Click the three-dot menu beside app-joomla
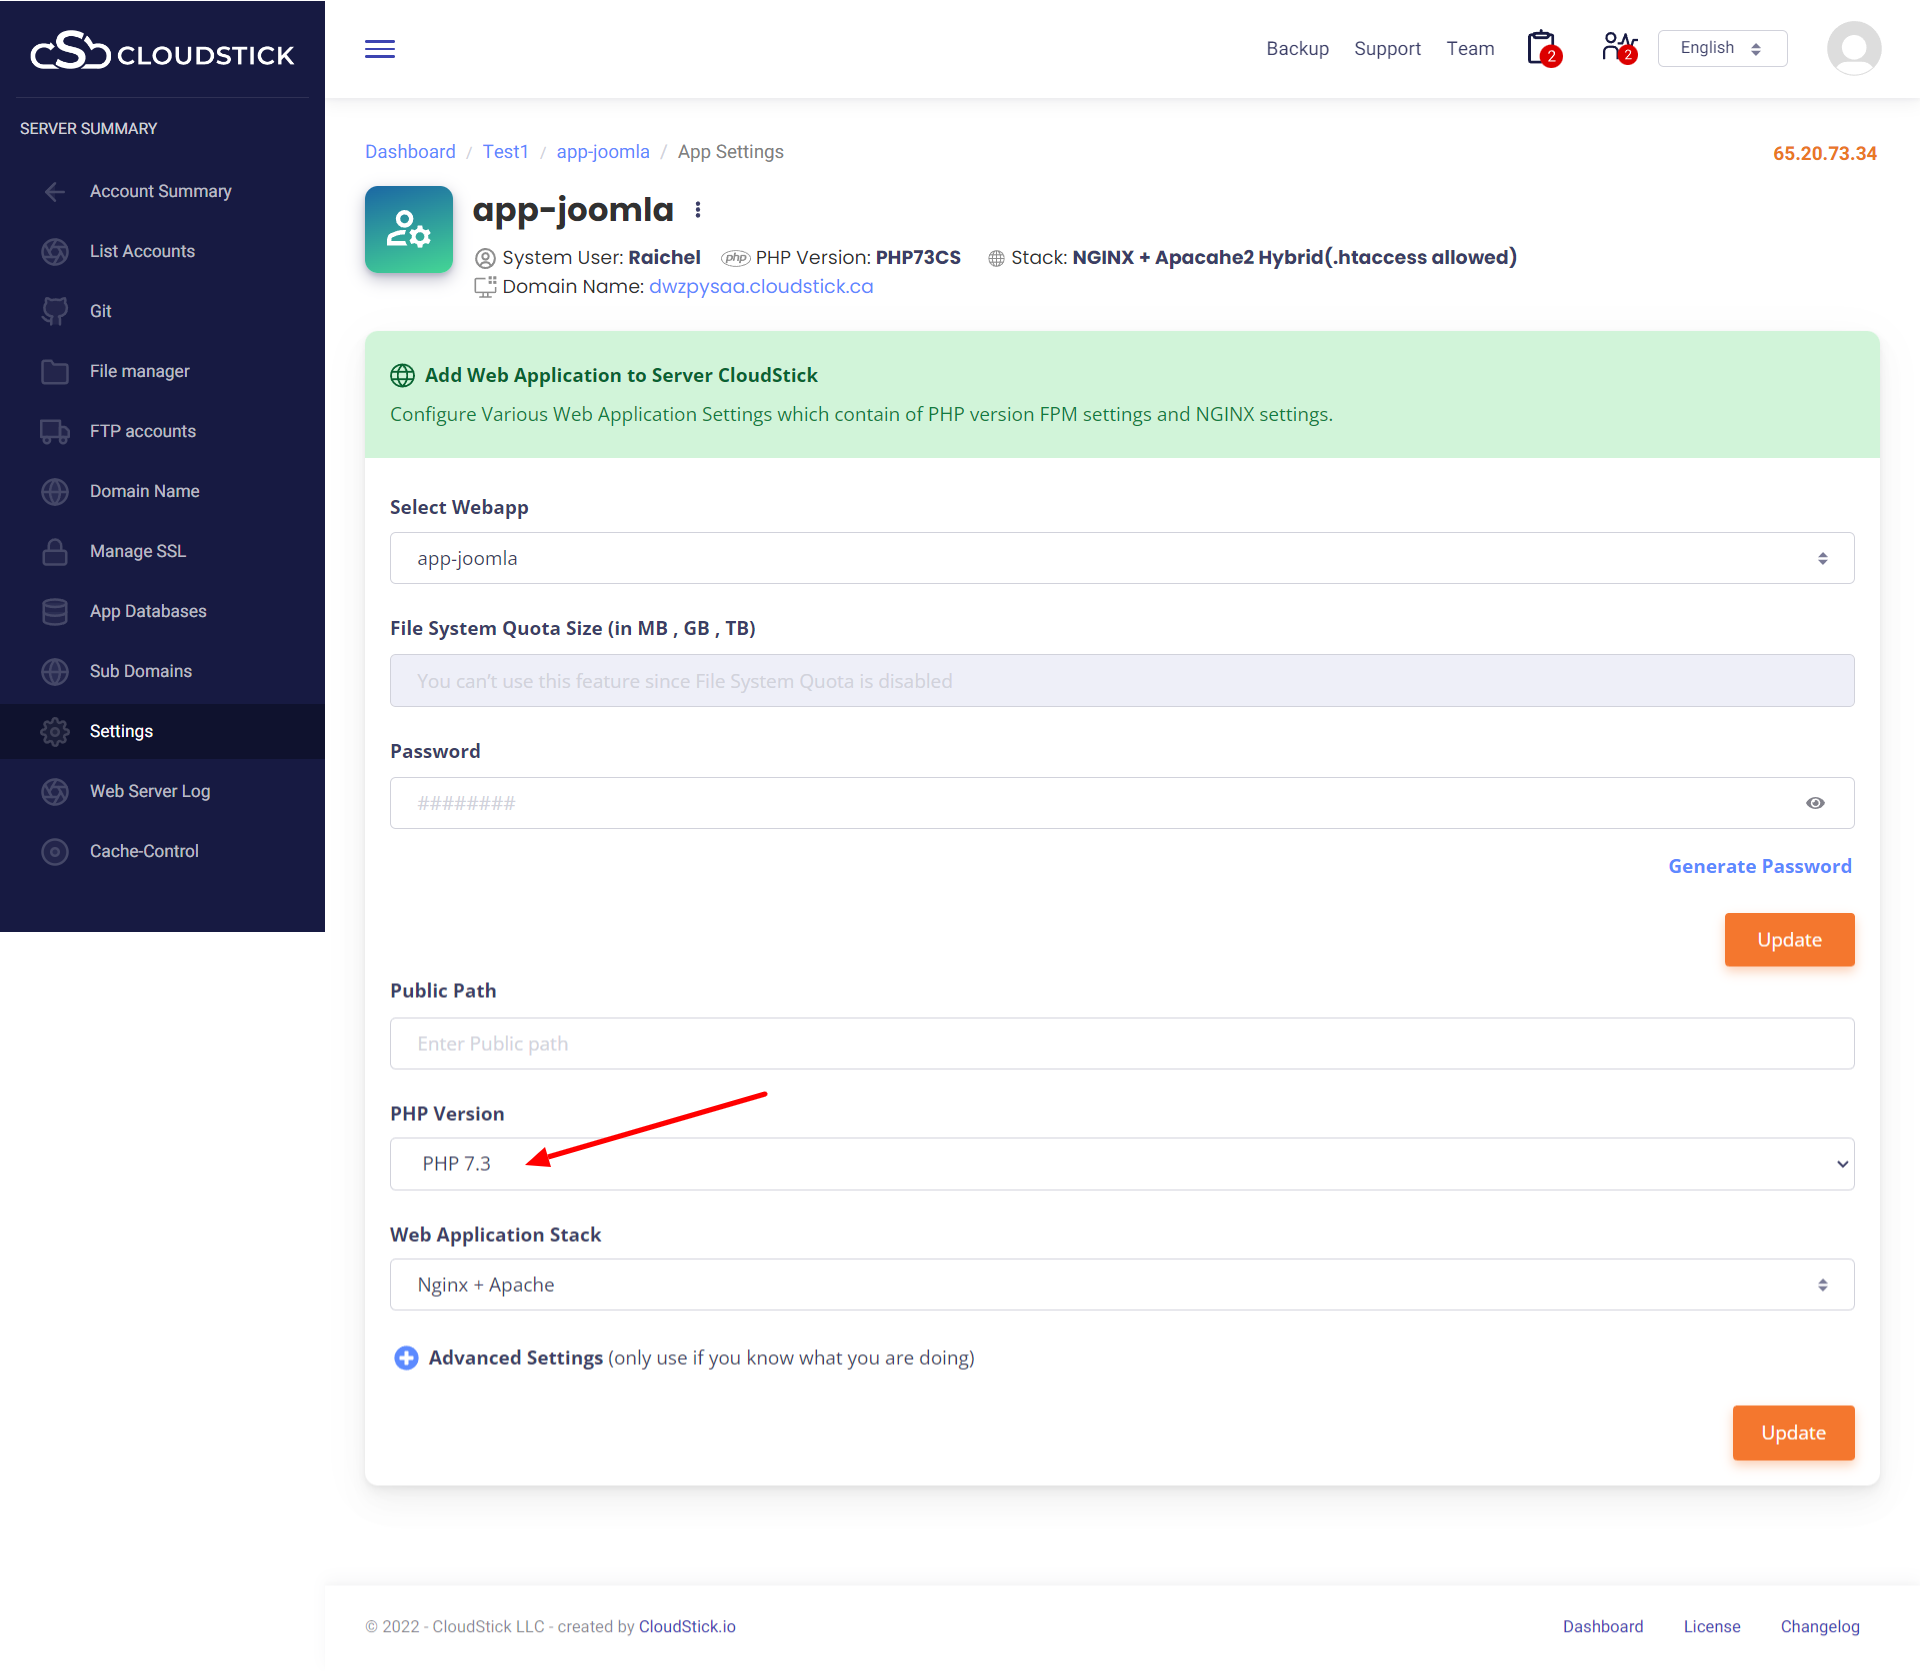1920x1673 pixels. (x=698, y=210)
